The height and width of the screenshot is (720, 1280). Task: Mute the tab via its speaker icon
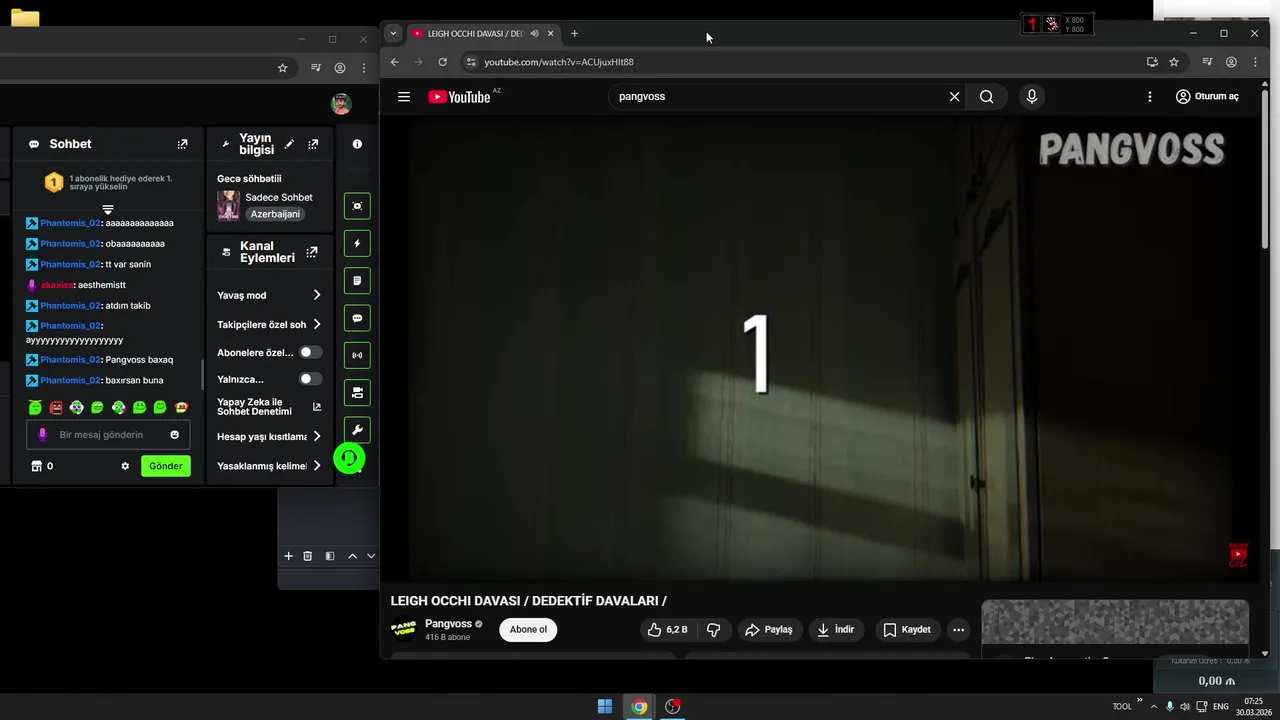tap(534, 33)
